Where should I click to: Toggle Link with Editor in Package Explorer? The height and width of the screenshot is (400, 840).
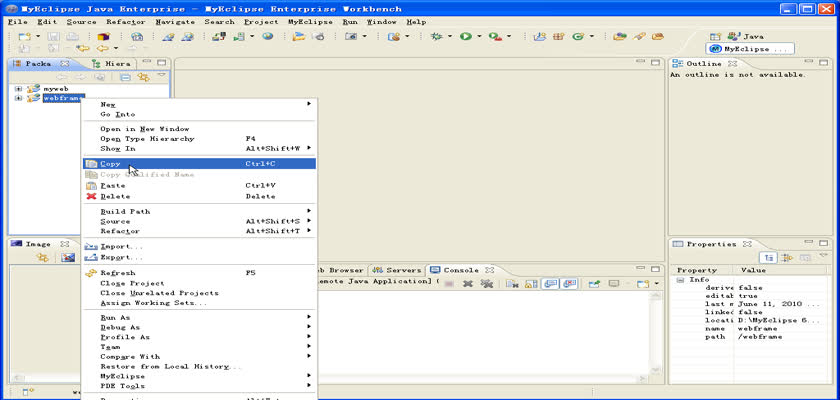[143, 77]
